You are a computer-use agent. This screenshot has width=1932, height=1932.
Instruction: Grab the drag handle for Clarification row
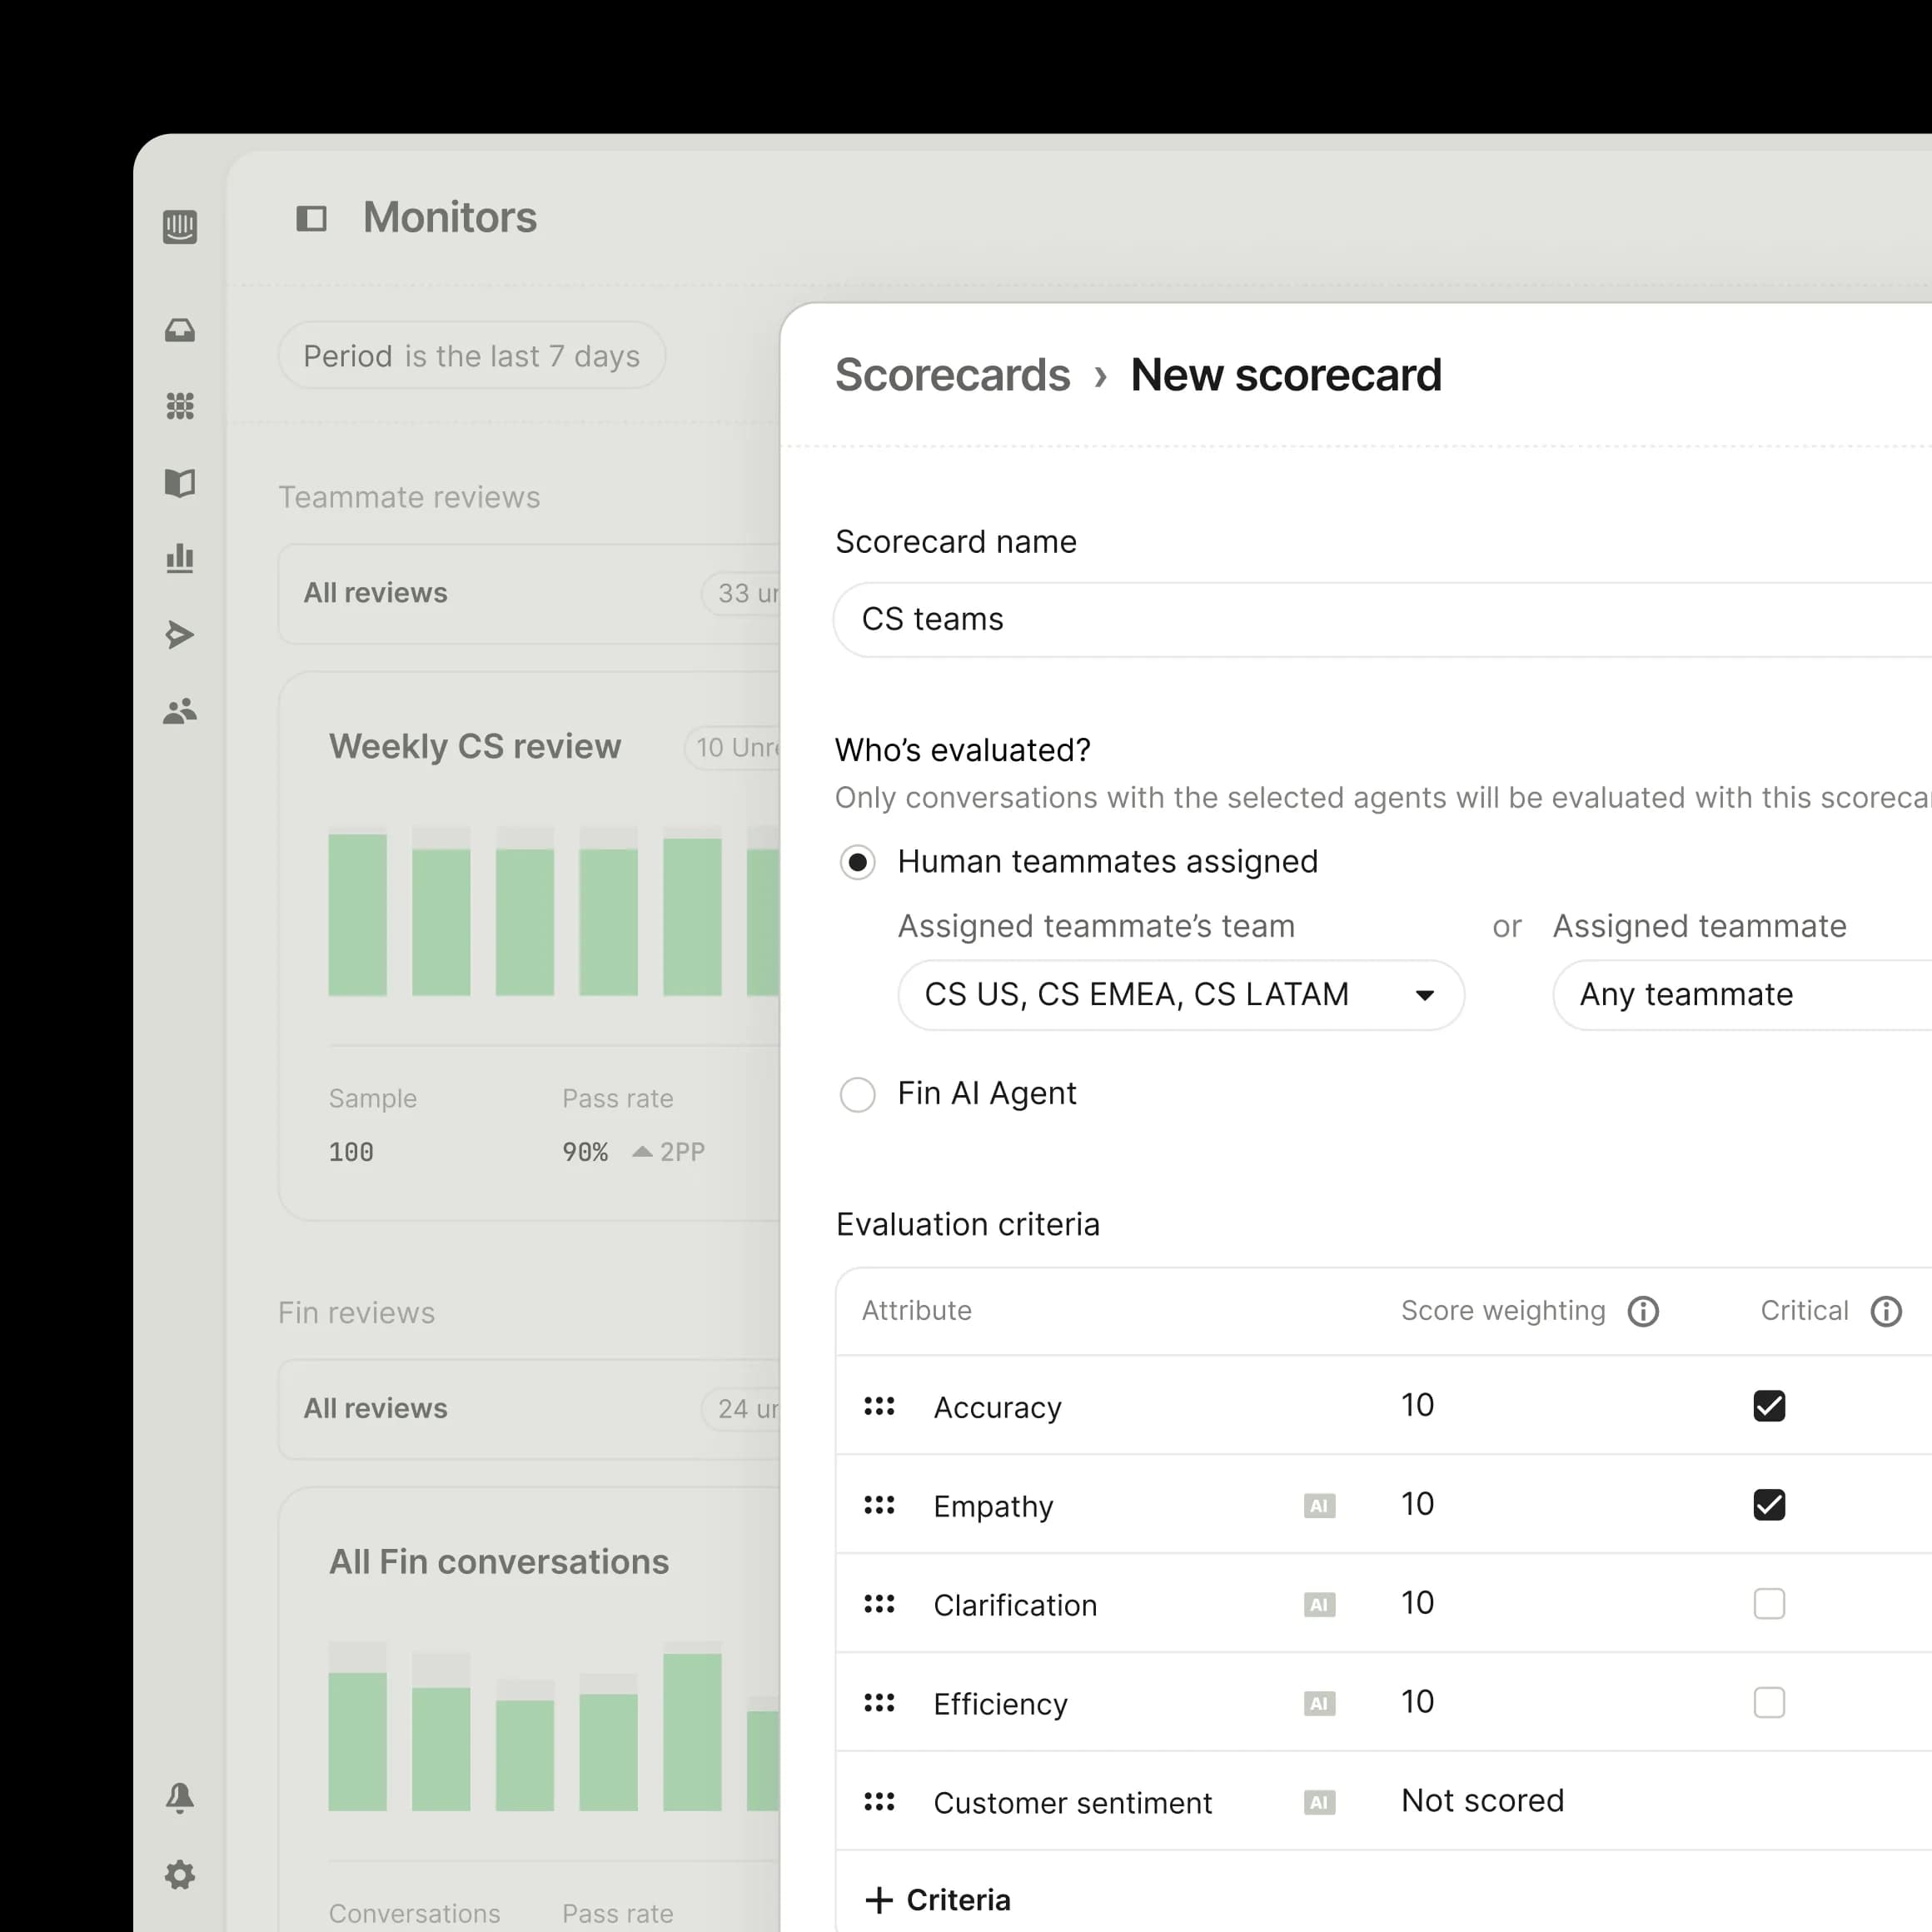tap(879, 1604)
